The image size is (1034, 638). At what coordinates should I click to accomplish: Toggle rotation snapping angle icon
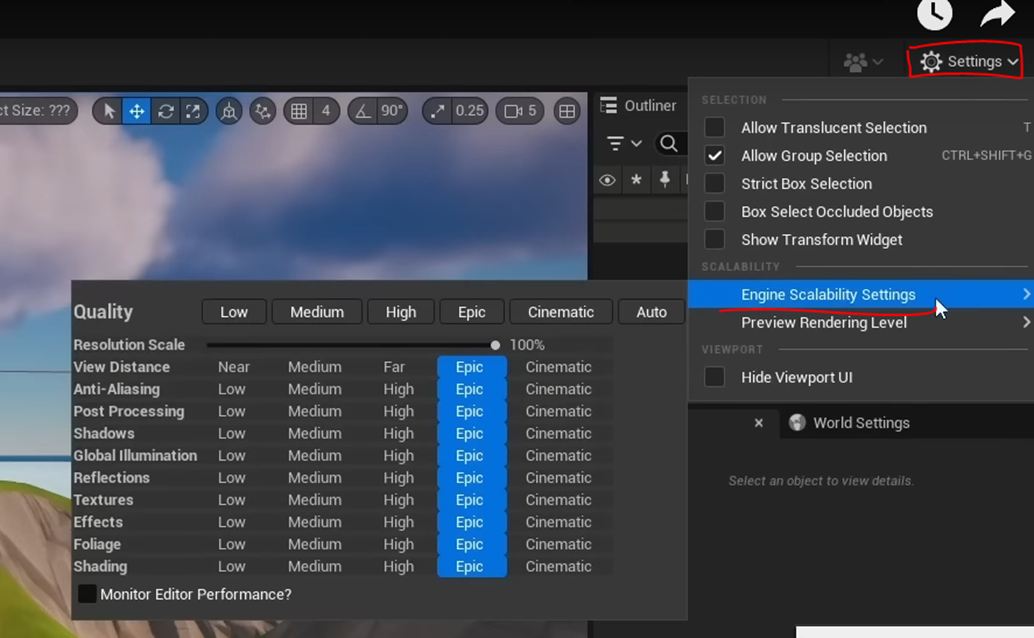pos(363,111)
